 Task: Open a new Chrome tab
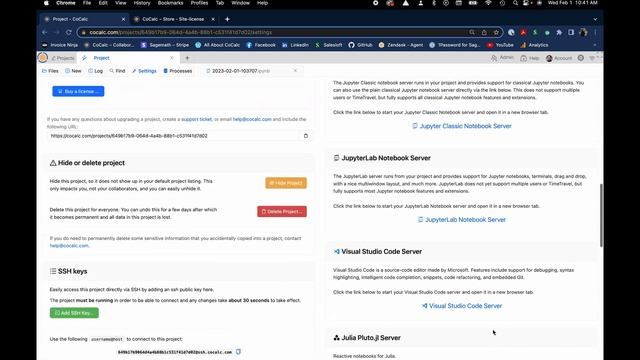(227, 19)
